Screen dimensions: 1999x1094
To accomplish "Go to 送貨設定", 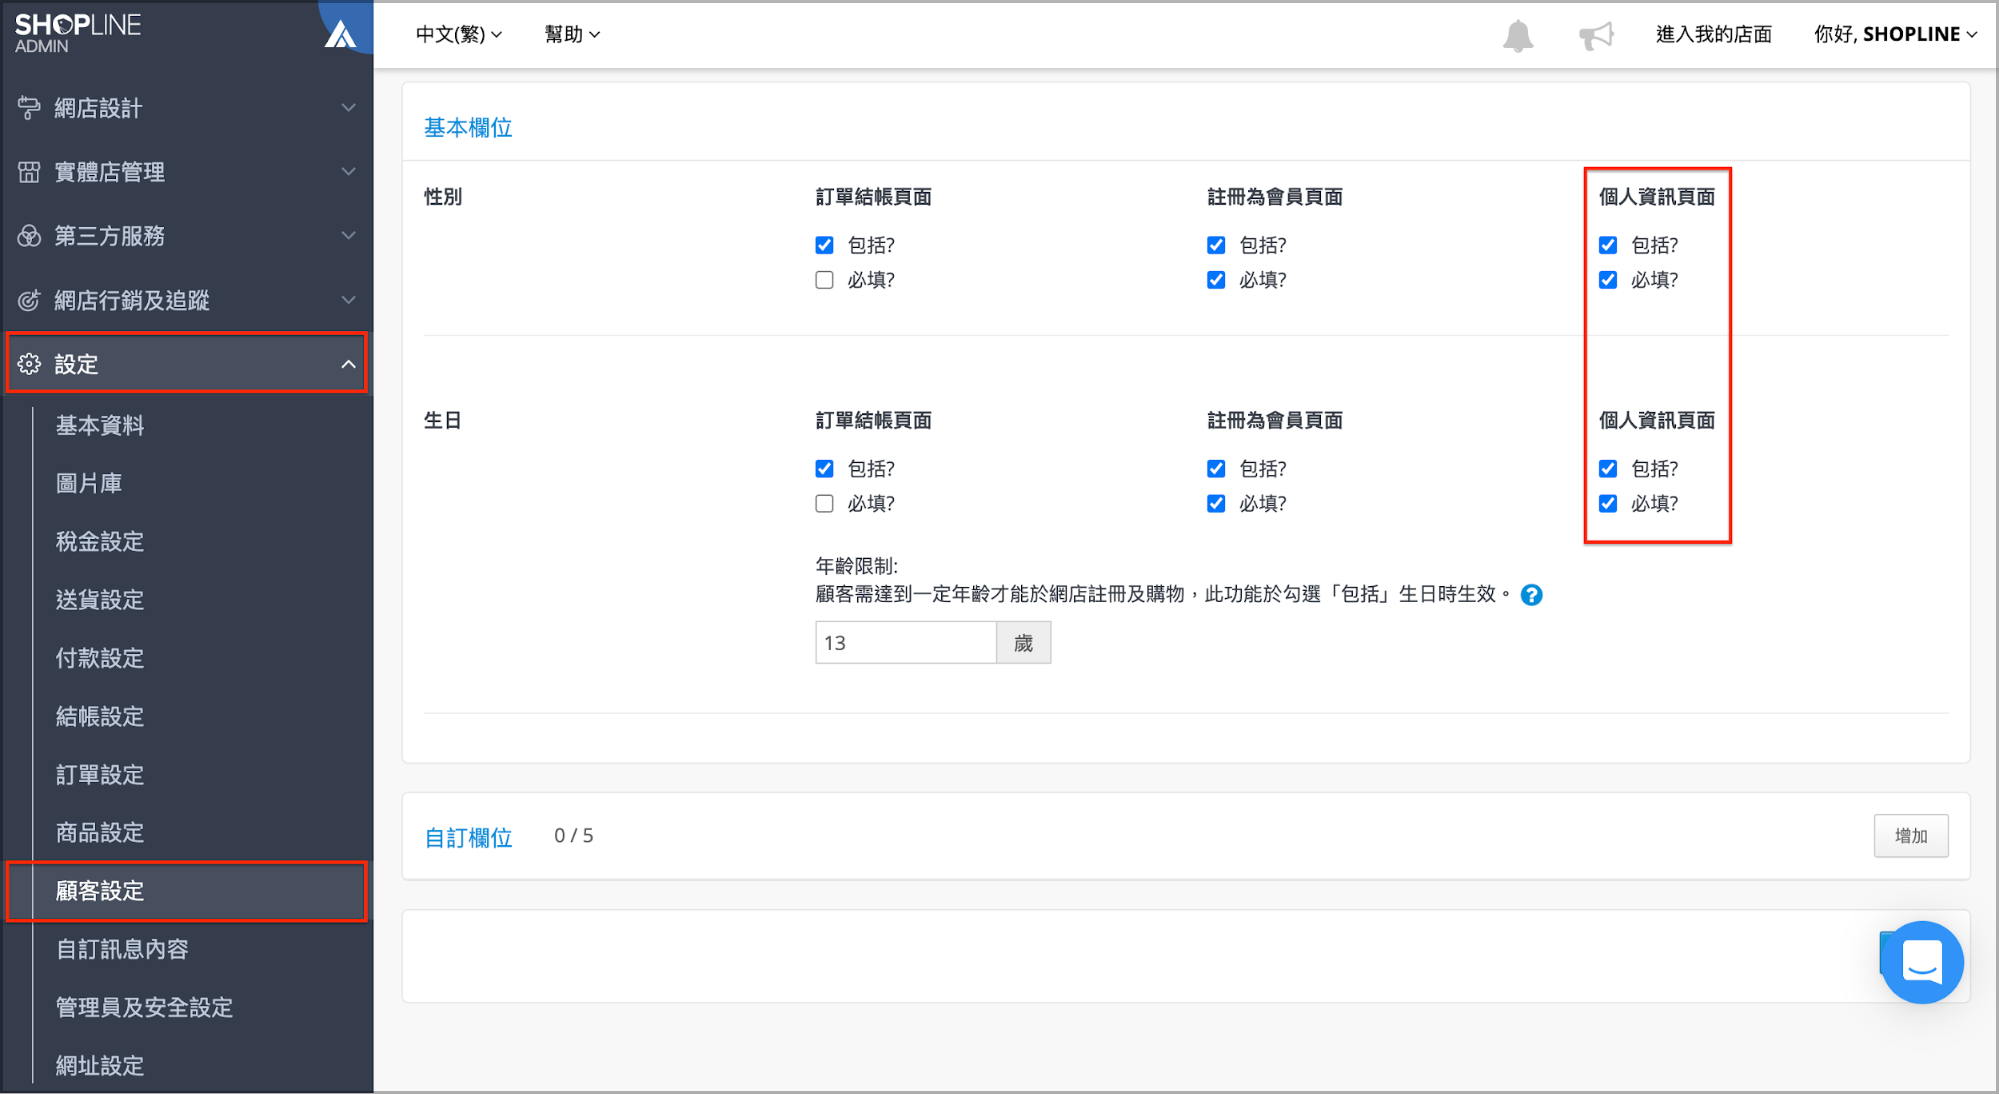I will pos(100,600).
